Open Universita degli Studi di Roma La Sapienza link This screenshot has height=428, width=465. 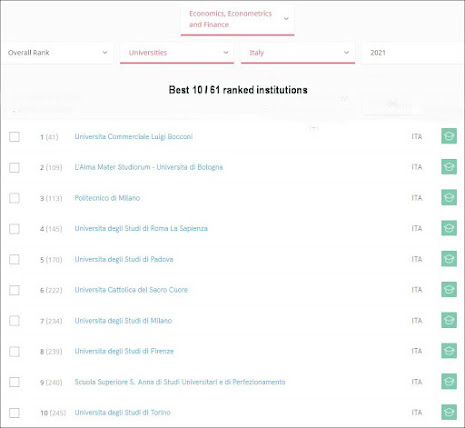point(141,229)
